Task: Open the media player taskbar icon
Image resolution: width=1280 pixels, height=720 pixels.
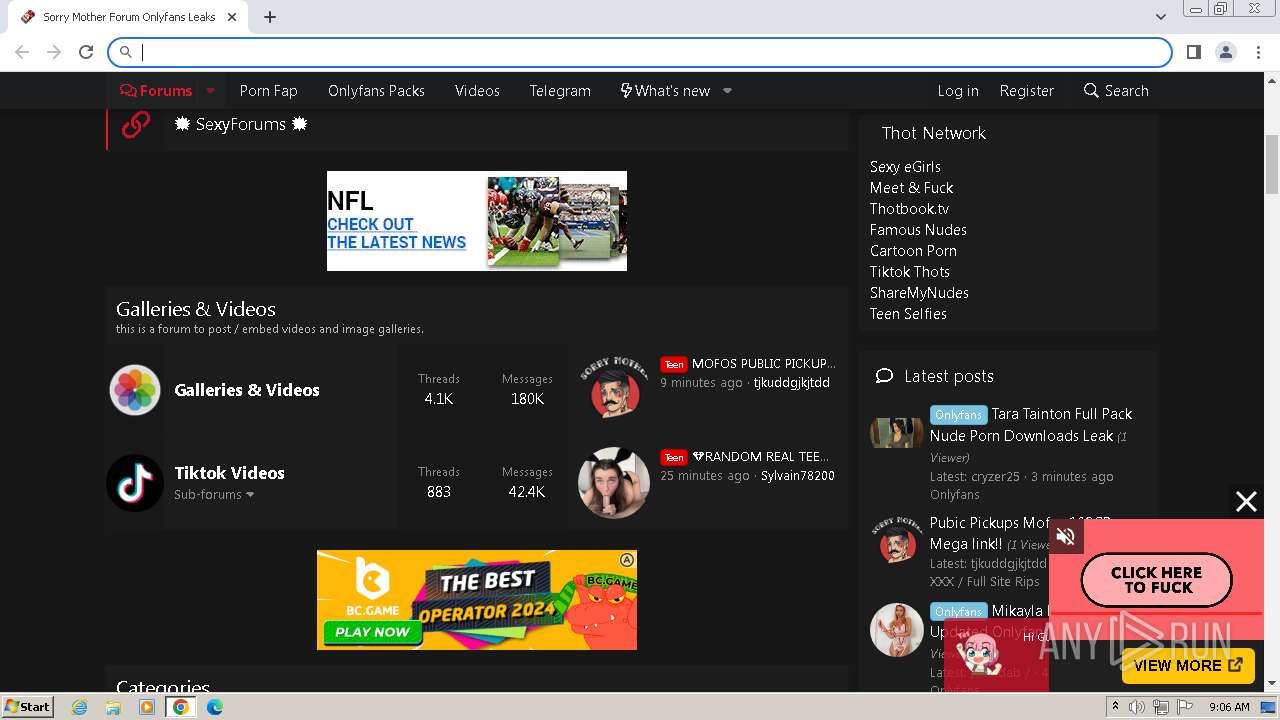Action: [147, 707]
